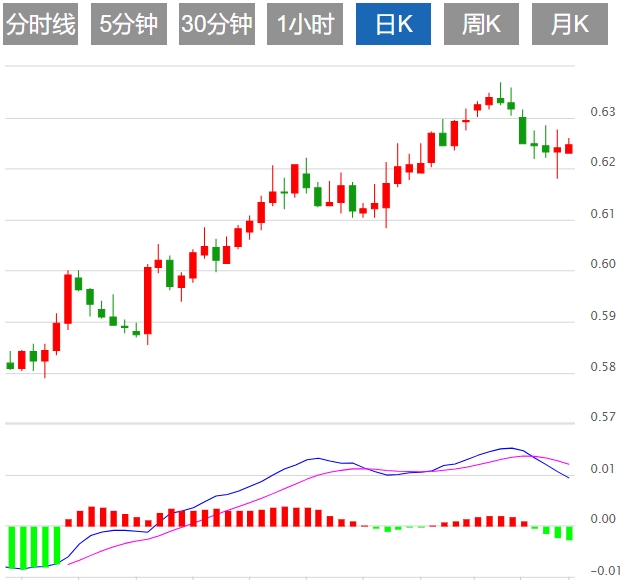
Task: Click the 0.61 price axis label
Action: pyautogui.click(x=602, y=213)
